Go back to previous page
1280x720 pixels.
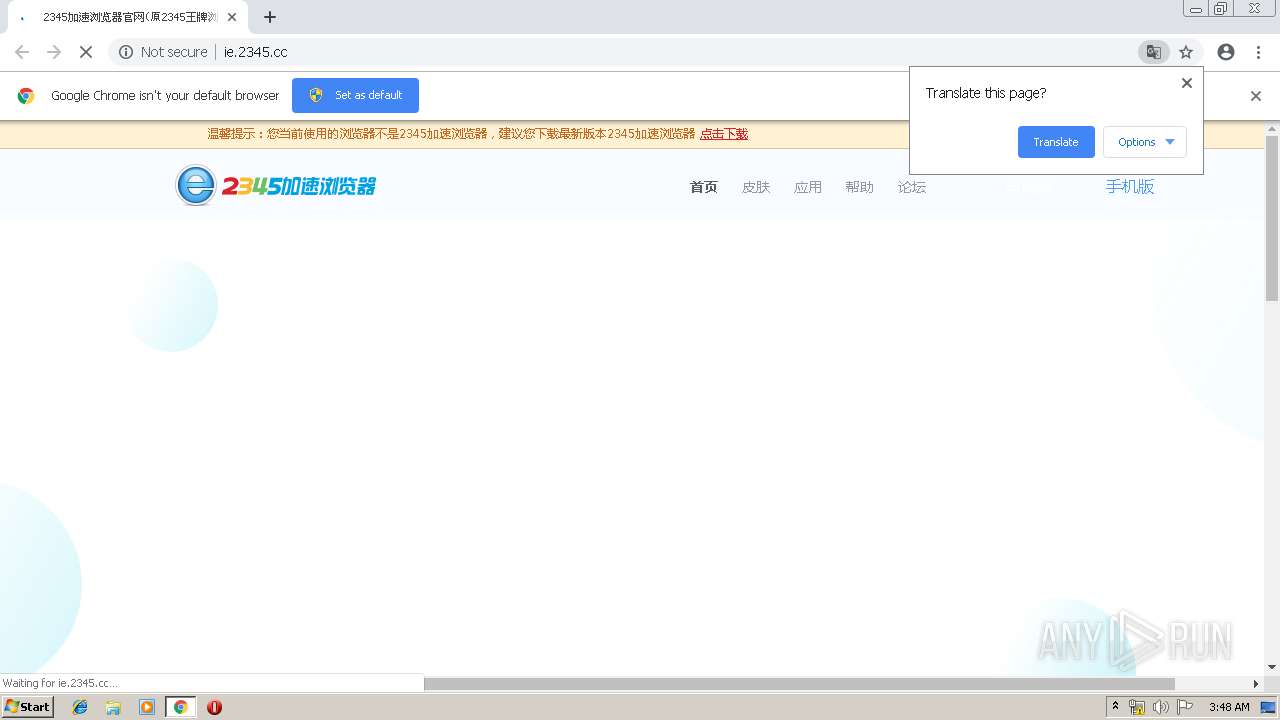point(22,52)
